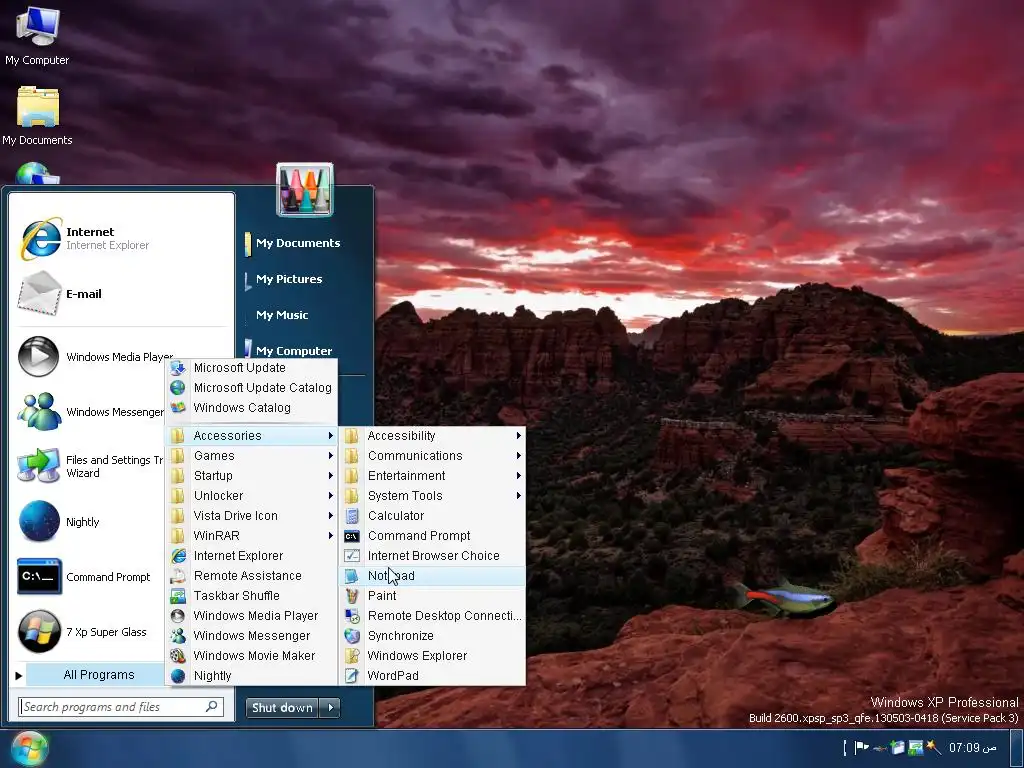Screen dimensions: 1024x768
Task: Select Synchronize in Accessories submenu
Action: point(432,635)
